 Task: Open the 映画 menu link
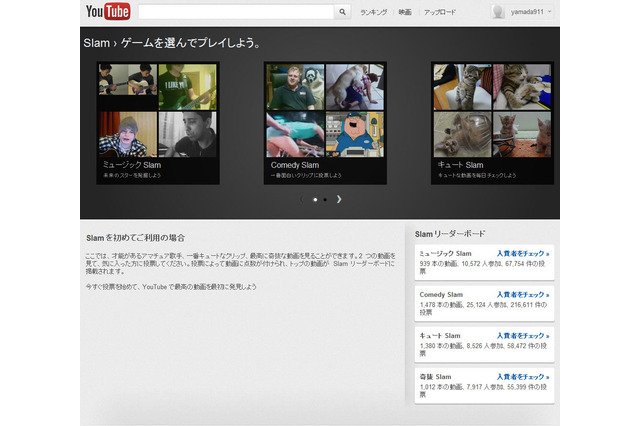point(405,12)
